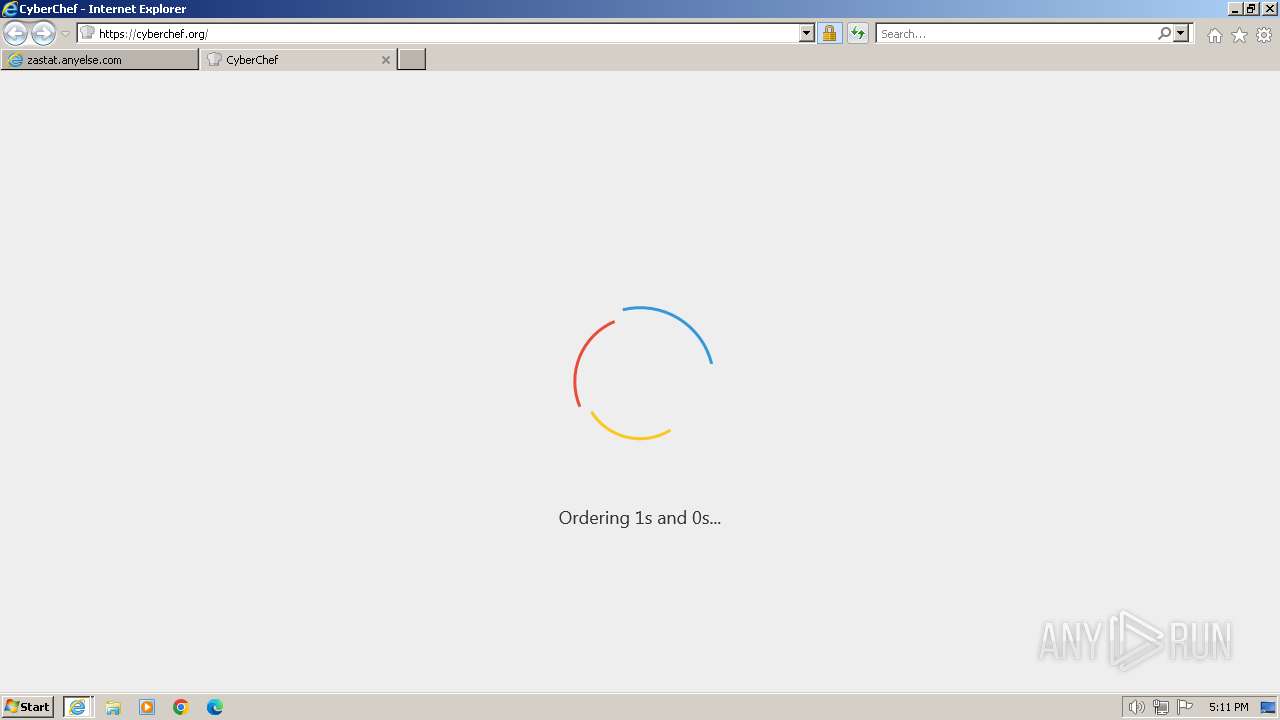
Task: Open Favorites star icon
Action: point(1239,35)
